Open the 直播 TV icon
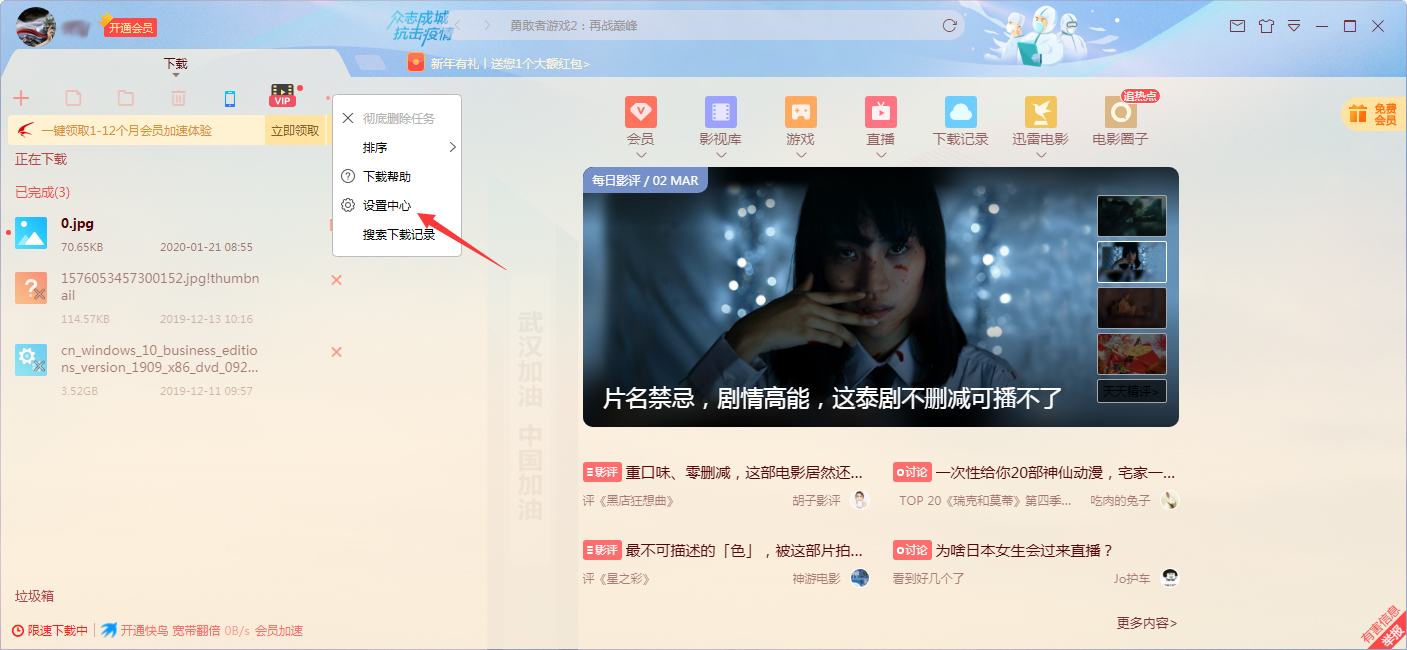This screenshot has width=1407, height=650. (881, 111)
